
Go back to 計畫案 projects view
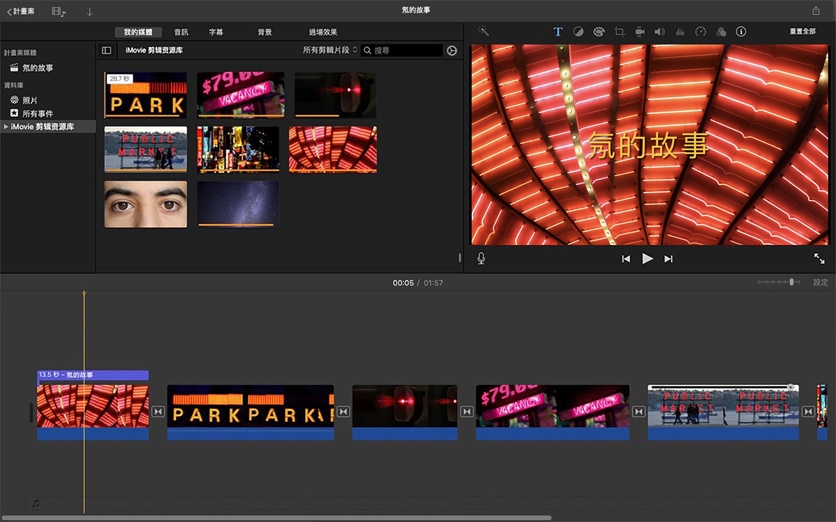tap(20, 10)
